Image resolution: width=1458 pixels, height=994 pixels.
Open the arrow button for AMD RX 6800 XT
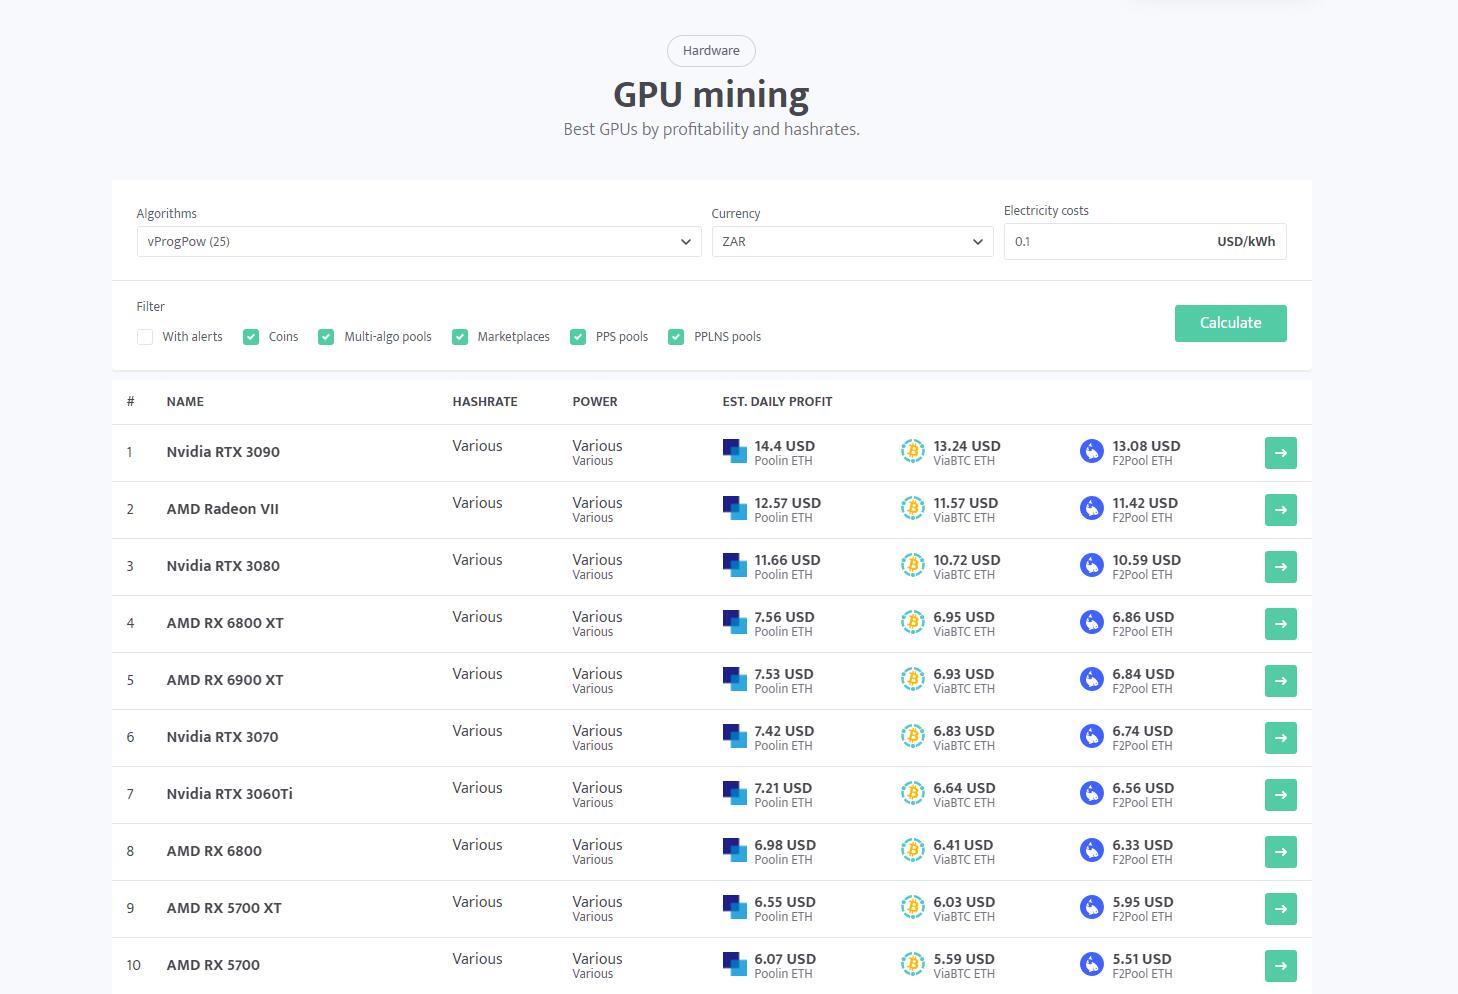coord(1280,624)
